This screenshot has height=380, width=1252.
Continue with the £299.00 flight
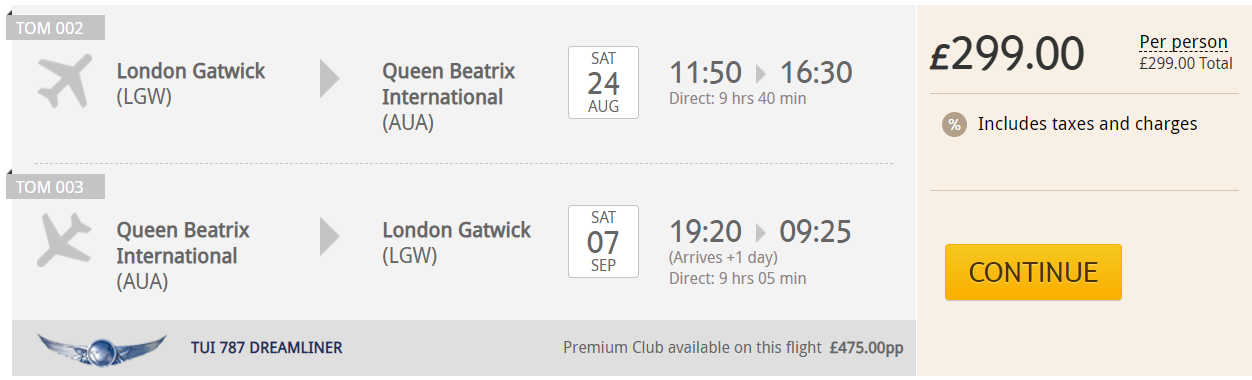[1033, 272]
